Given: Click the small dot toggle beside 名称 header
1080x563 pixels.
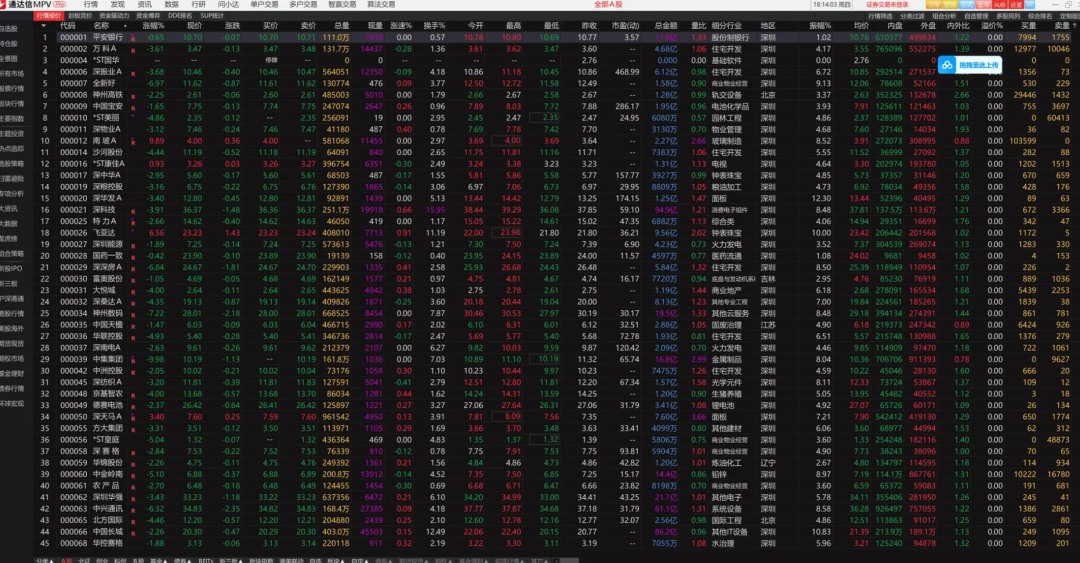Looking at the screenshot, I should click(x=125, y=26).
